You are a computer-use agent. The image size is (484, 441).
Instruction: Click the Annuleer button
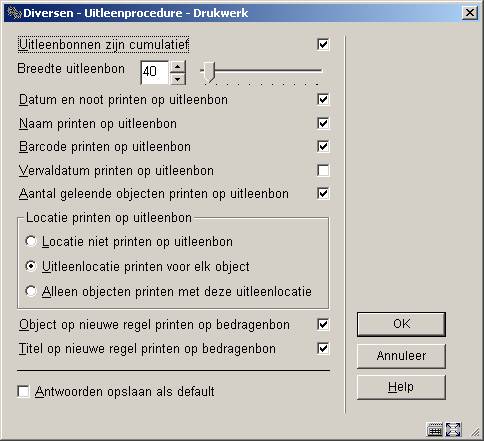[401, 356]
